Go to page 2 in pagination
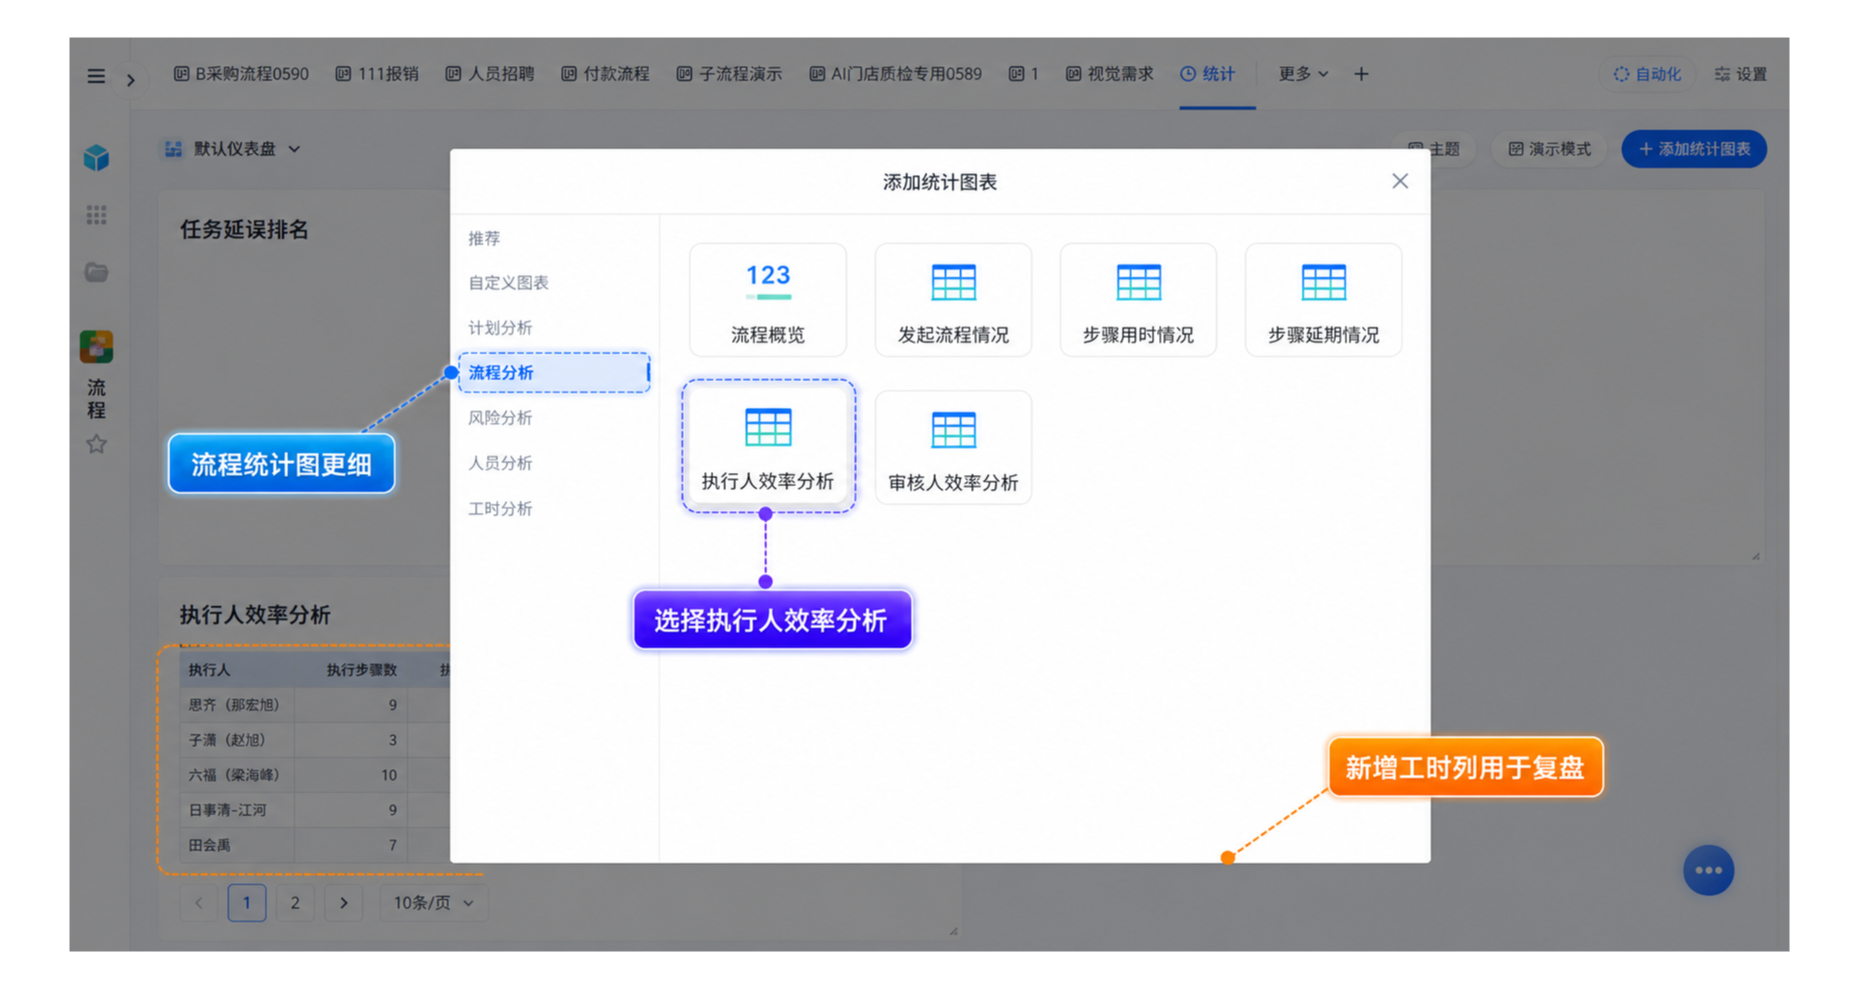Image resolution: width=1859 pixels, height=989 pixels. [x=295, y=903]
